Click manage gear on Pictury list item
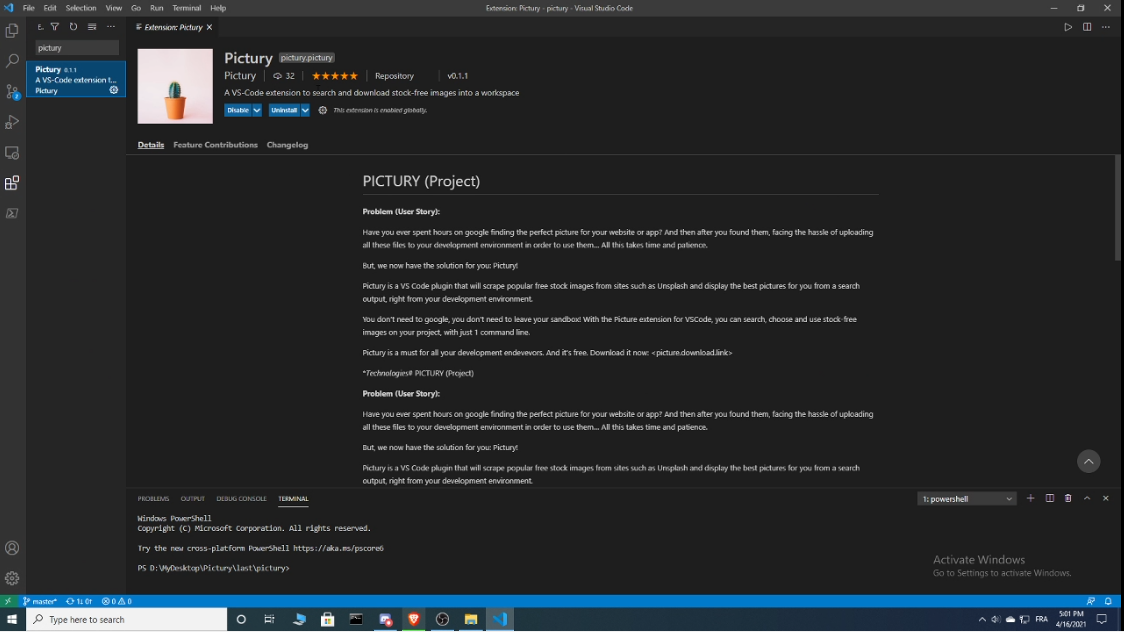The image size is (1124, 632). tap(113, 90)
